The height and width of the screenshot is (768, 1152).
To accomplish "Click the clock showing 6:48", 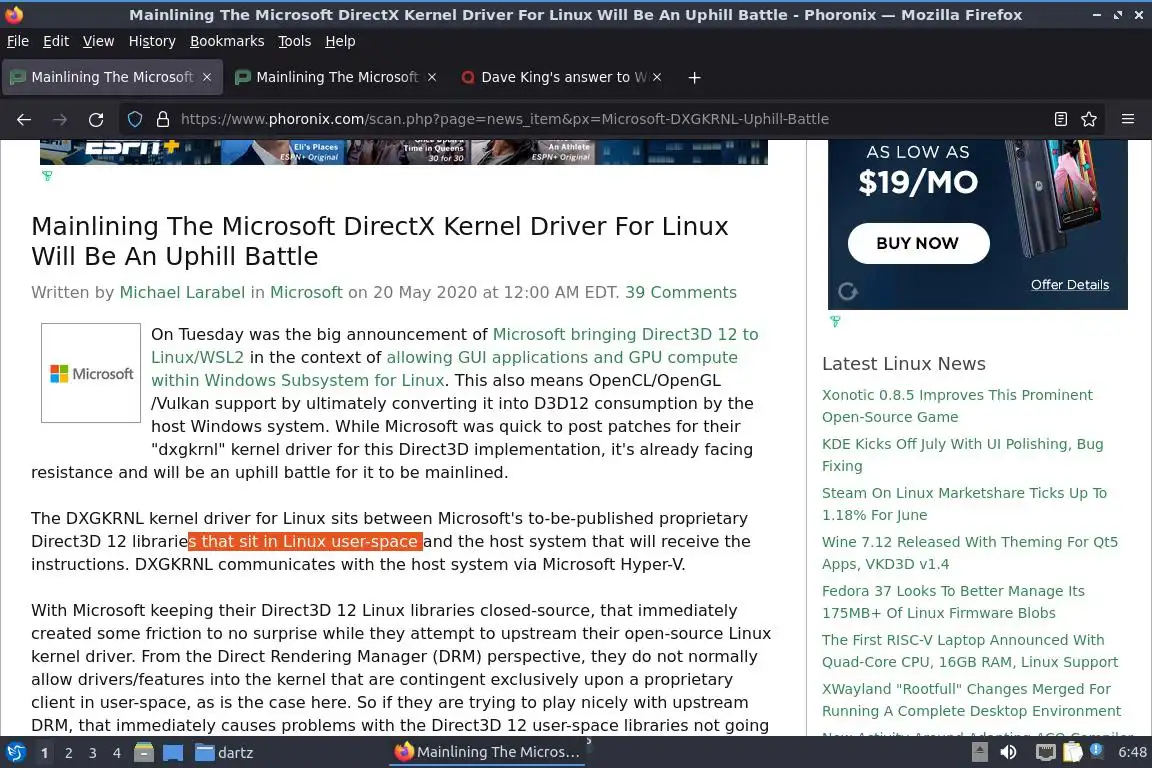I will [1132, 753].
